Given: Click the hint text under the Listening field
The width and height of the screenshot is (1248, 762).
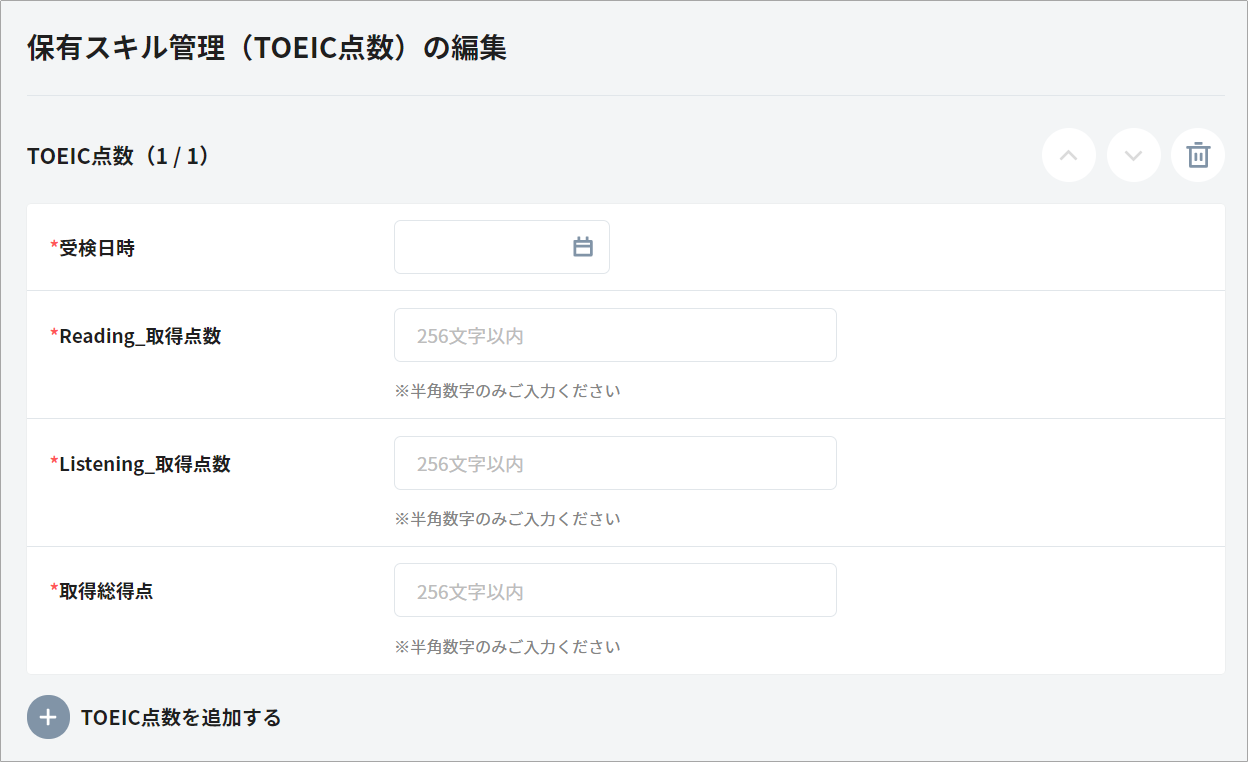Looking at the screenshot, I should [x=508, y=519].
